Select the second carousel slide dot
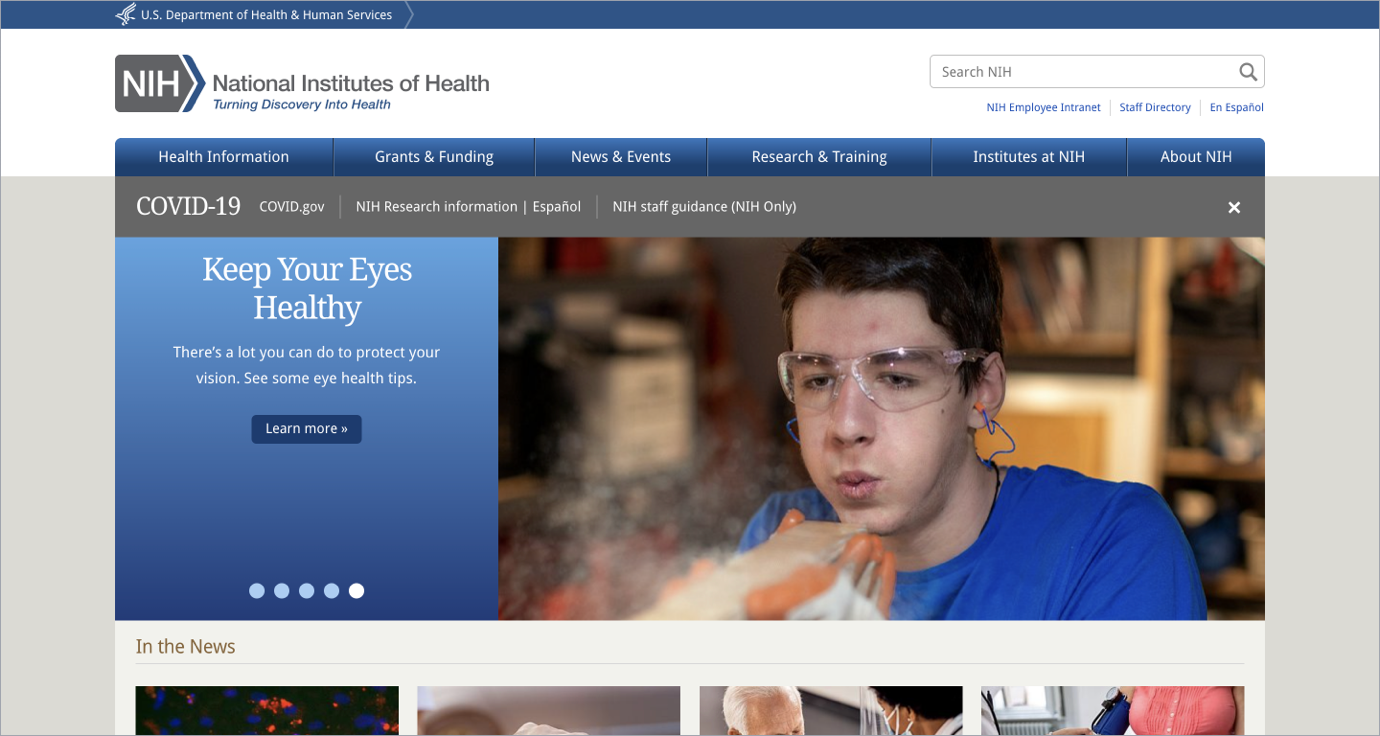Viewport: 1380px width, 736px height. (x=282, y=591)
